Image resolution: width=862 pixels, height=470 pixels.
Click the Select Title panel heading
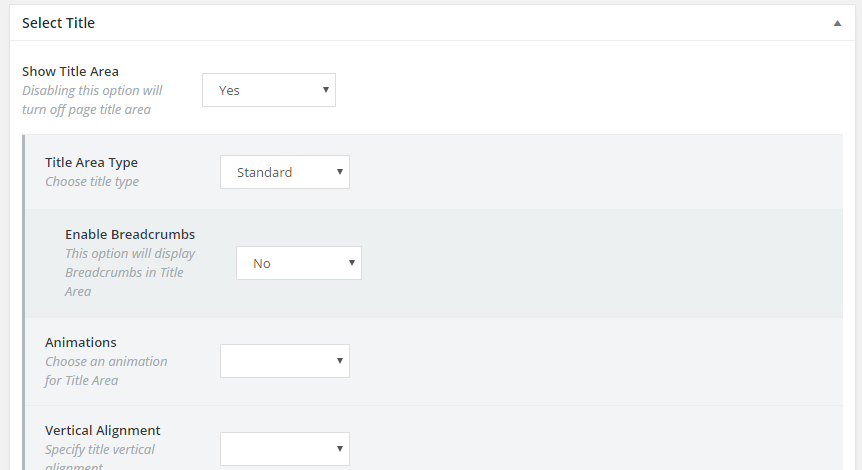tap(58, 22)
